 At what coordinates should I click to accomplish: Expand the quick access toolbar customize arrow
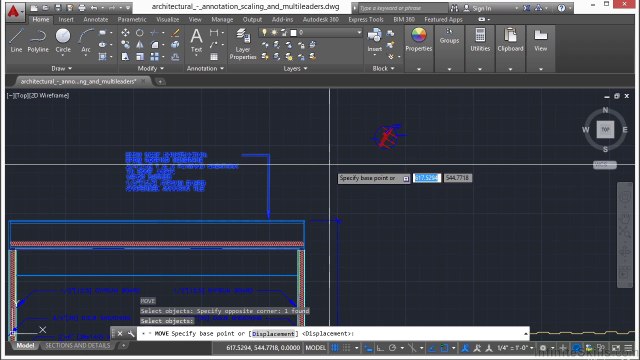128,8
